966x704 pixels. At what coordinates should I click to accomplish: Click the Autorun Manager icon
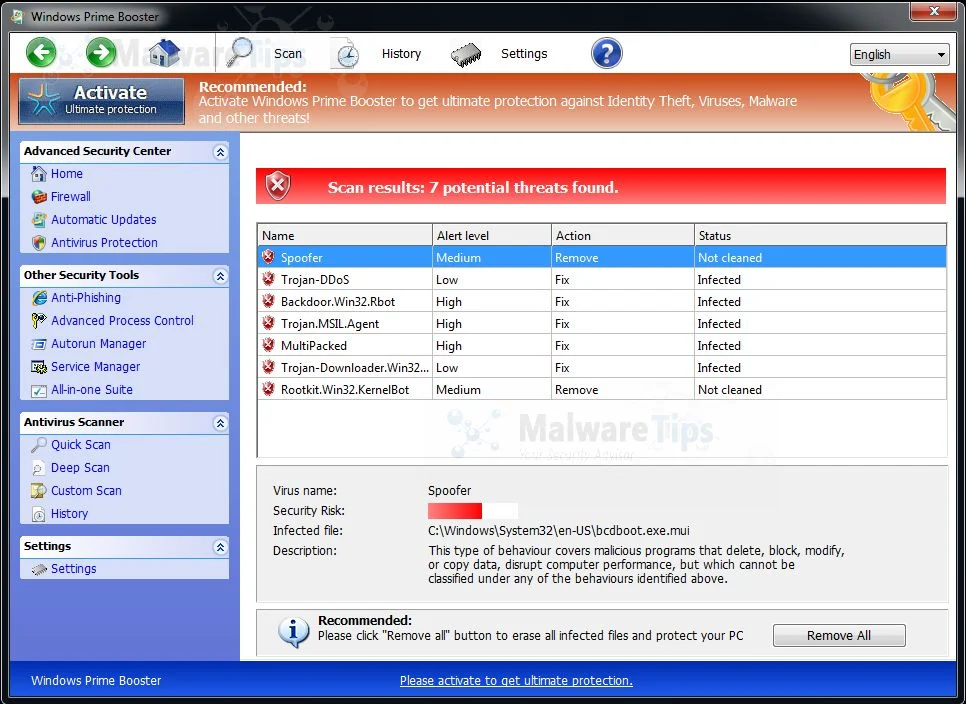point(39,344)
